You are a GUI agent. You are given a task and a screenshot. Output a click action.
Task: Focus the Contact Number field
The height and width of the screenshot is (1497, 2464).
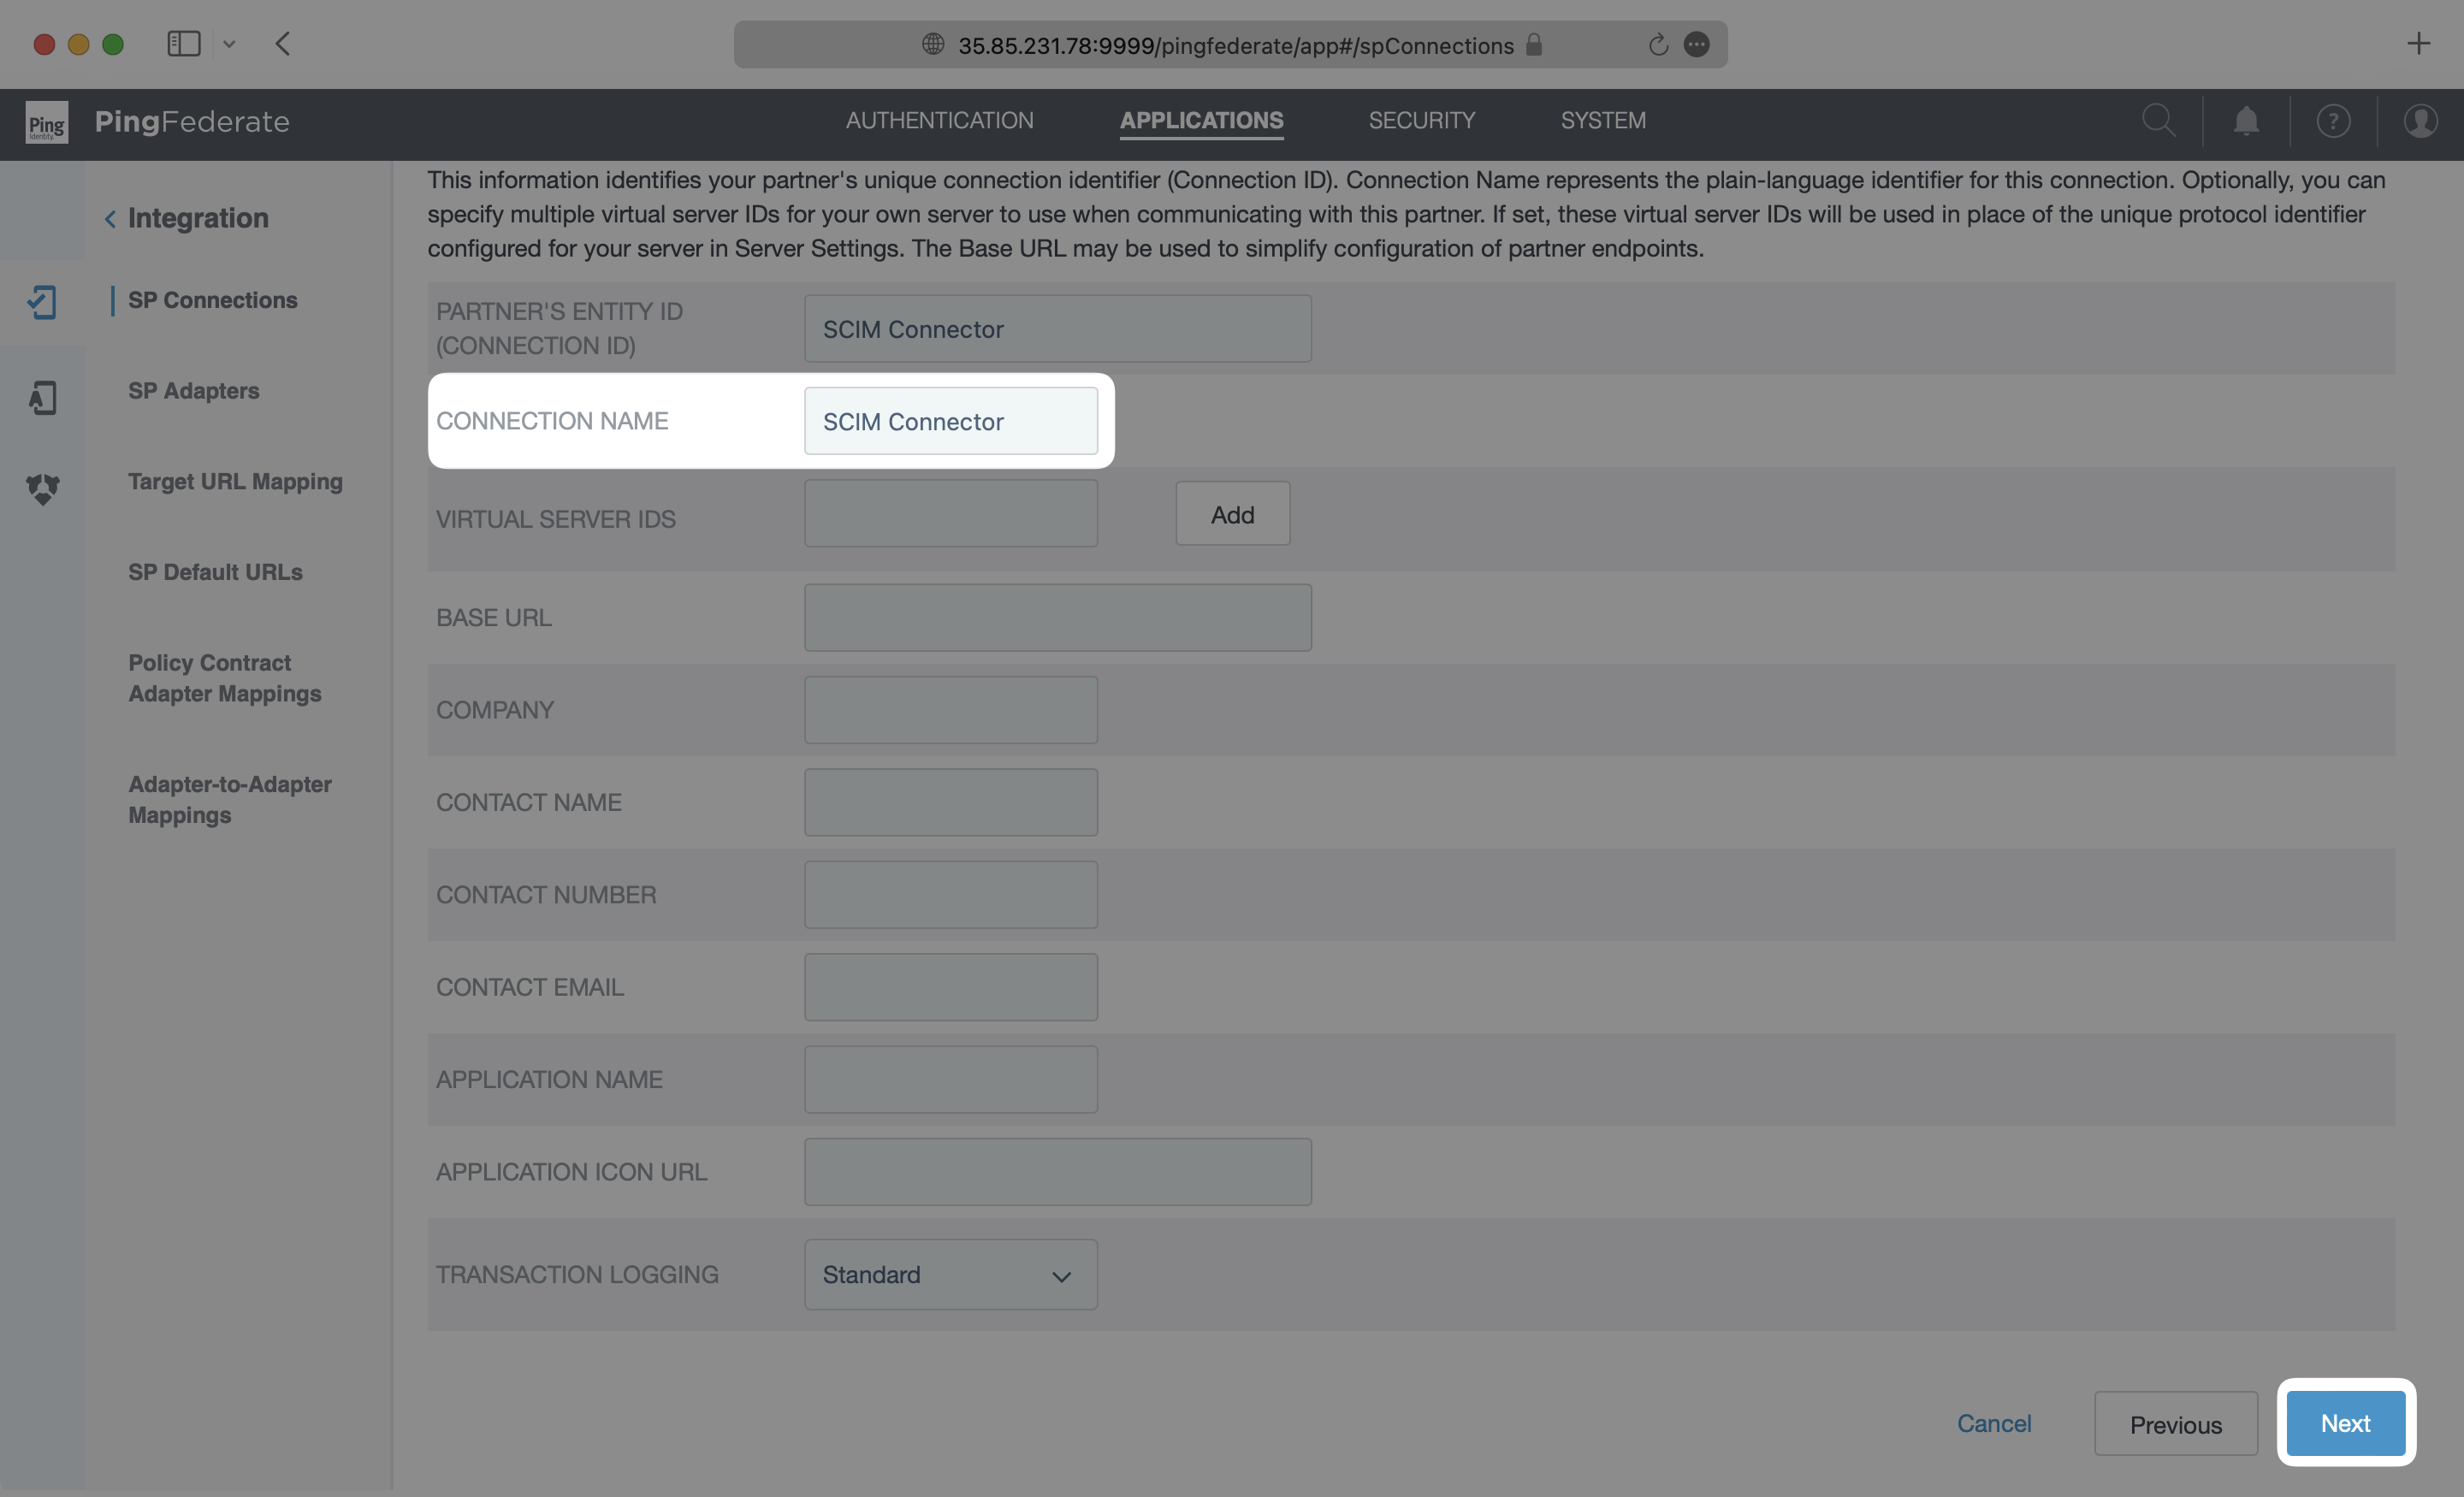click(x=950, y=895)
